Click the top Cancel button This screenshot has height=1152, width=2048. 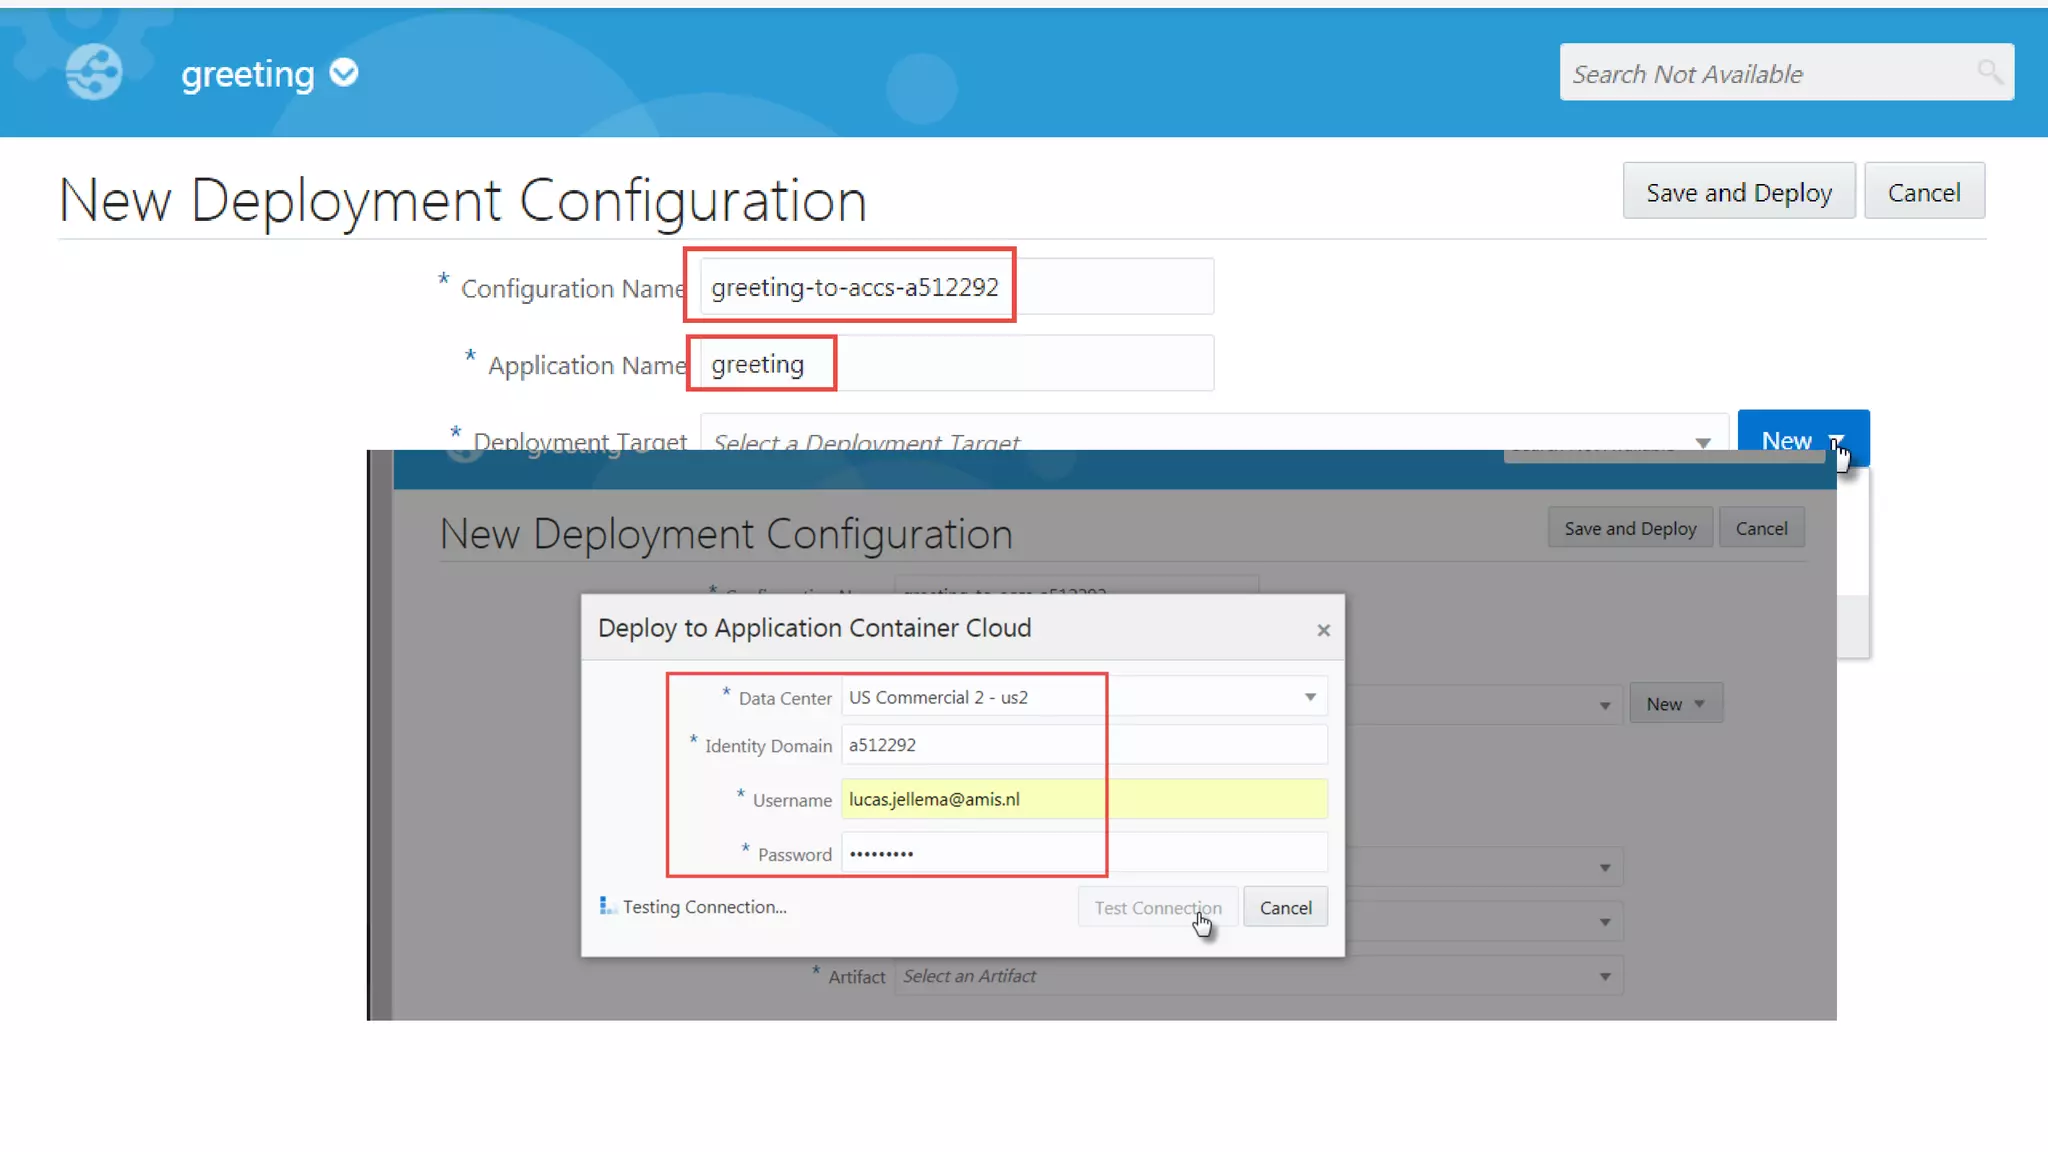pyautogui.click(x=1923, y=192)
